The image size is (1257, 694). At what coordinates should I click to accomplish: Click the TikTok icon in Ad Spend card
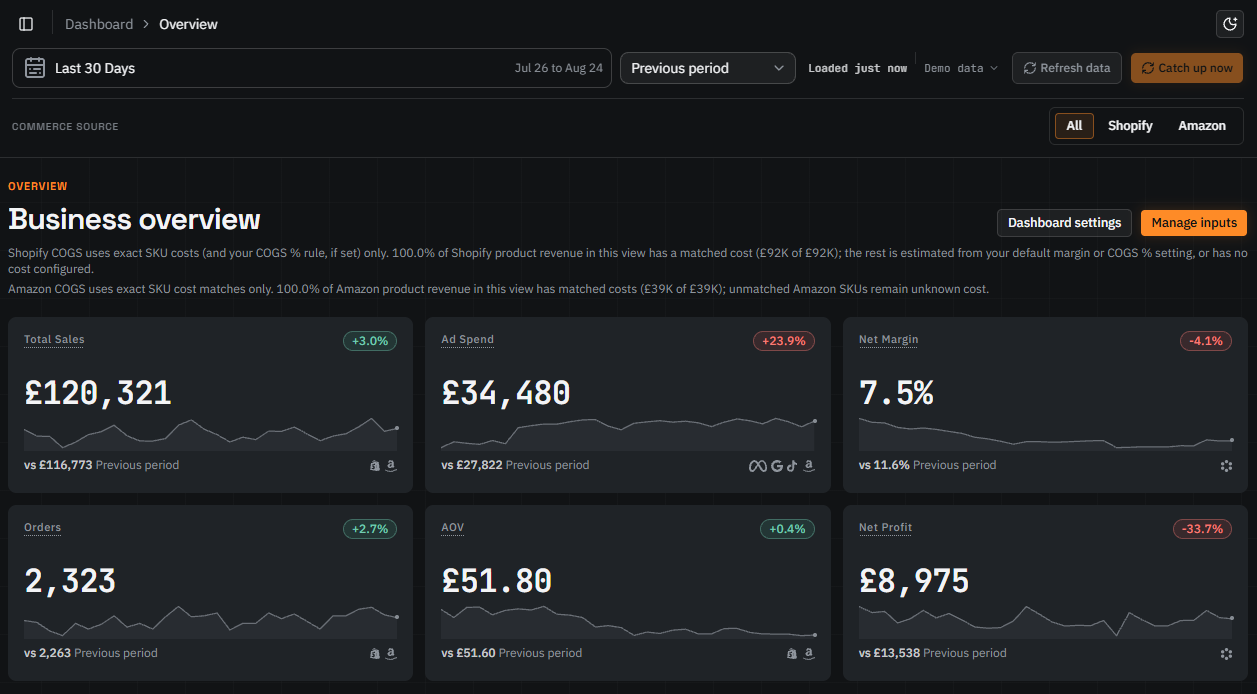coord(792,465)
